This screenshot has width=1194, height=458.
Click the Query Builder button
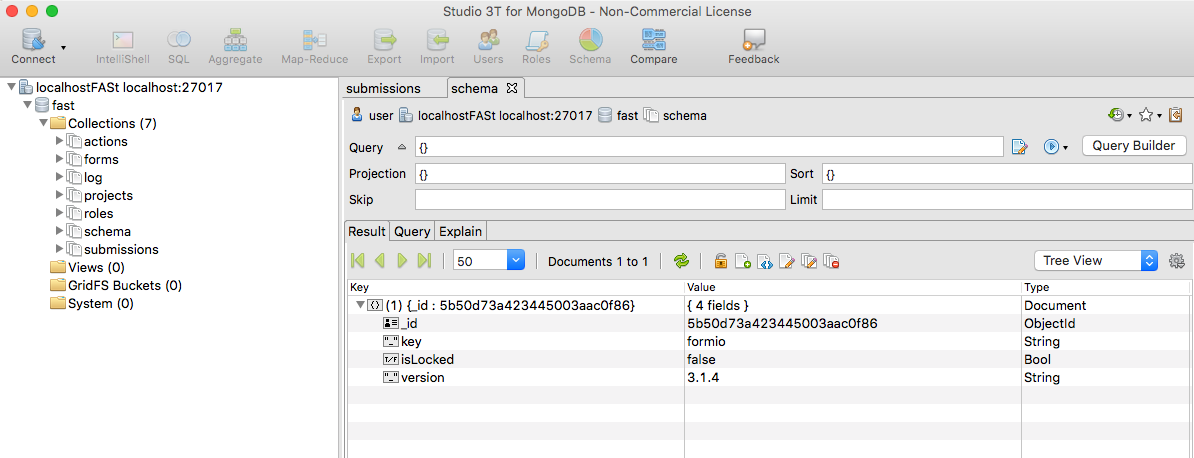tap(1134, 146)
